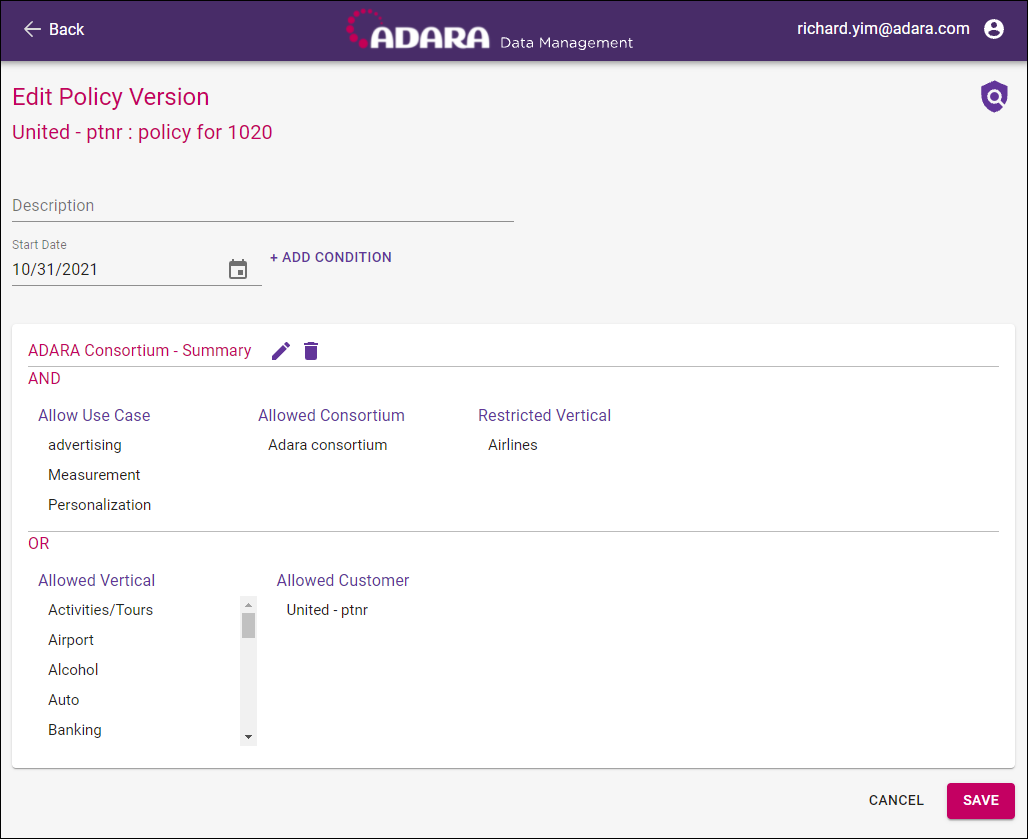This screenshot has width=1028, height=839.
Task: Click the 'Data Management' header text
Action: (x=566, y=43)
